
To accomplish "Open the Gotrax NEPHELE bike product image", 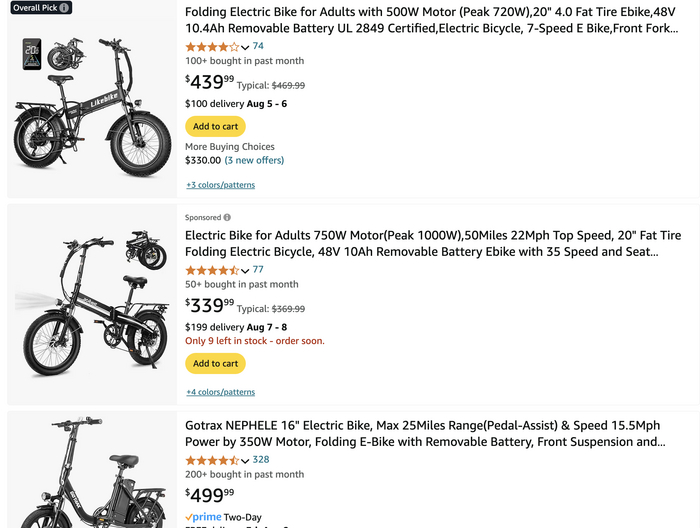I will tap(90, 475).
